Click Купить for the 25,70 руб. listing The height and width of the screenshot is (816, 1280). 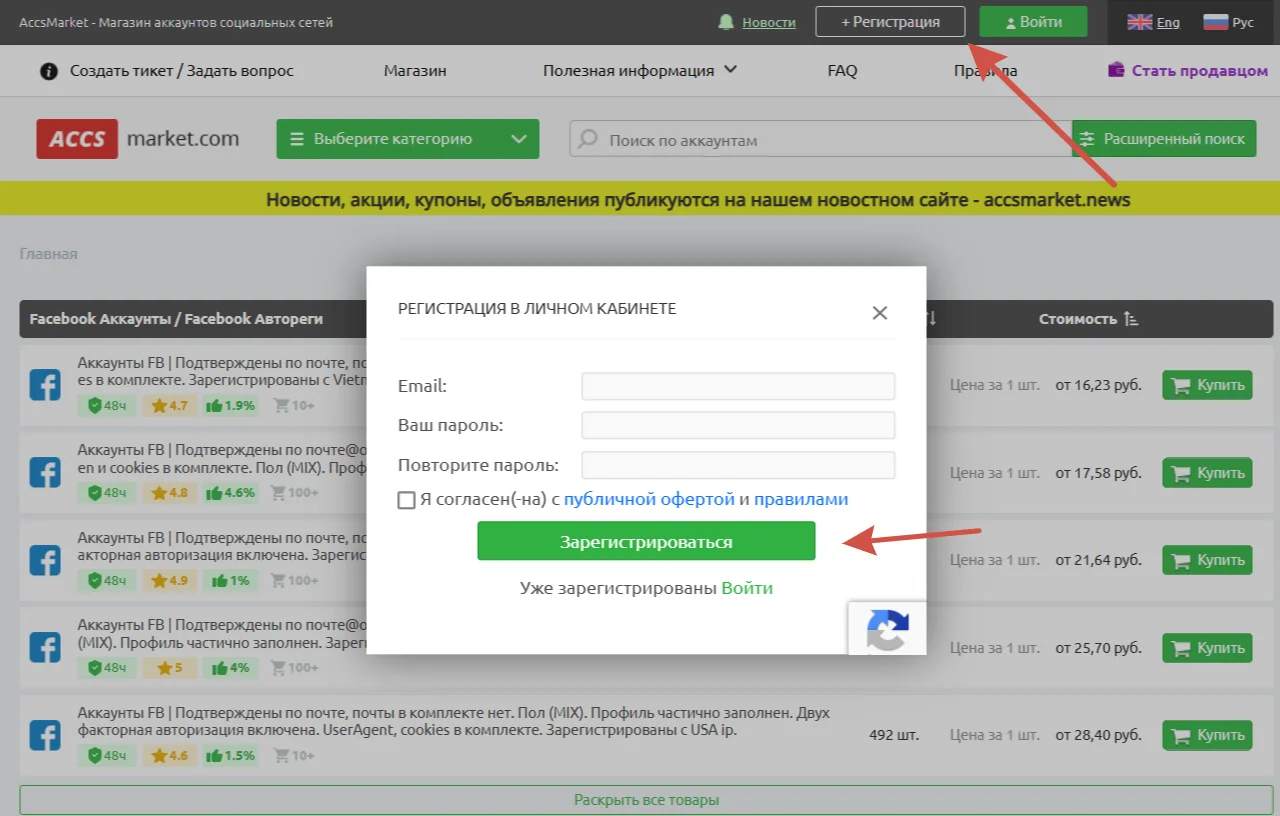tap(1207, 648)
